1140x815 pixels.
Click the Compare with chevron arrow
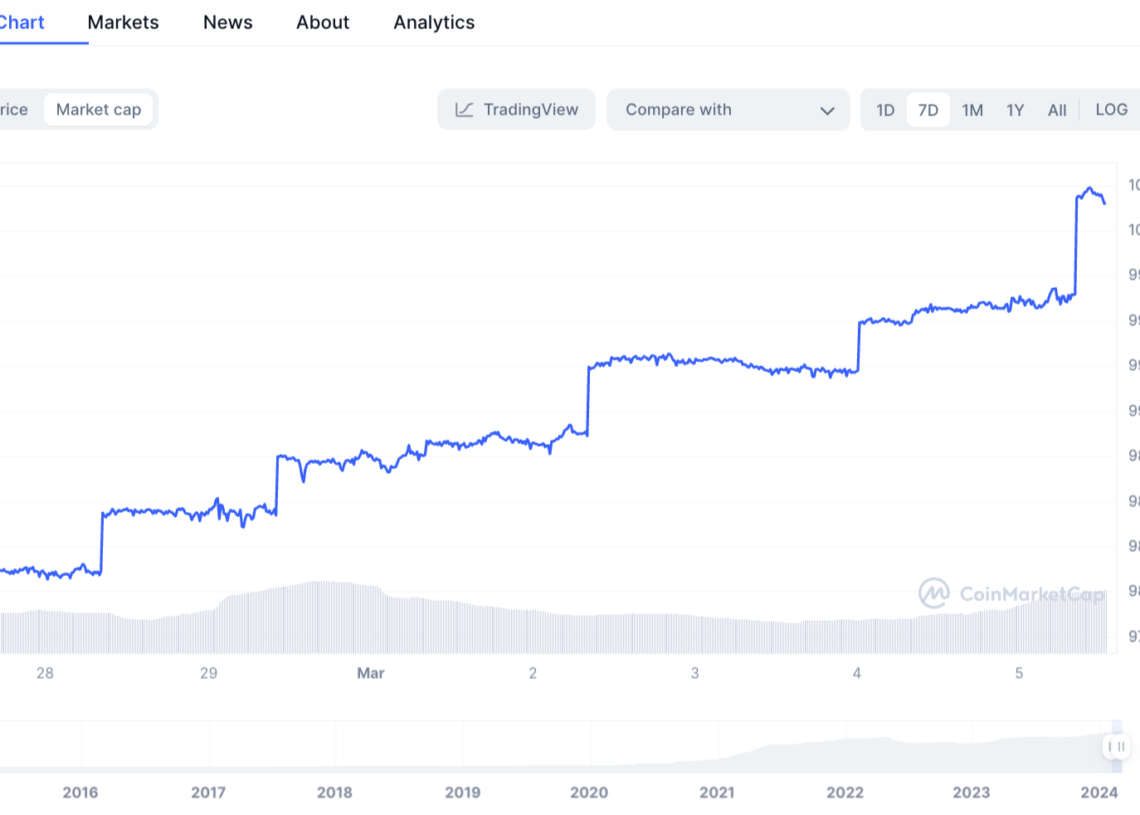[x=827, y=111]
